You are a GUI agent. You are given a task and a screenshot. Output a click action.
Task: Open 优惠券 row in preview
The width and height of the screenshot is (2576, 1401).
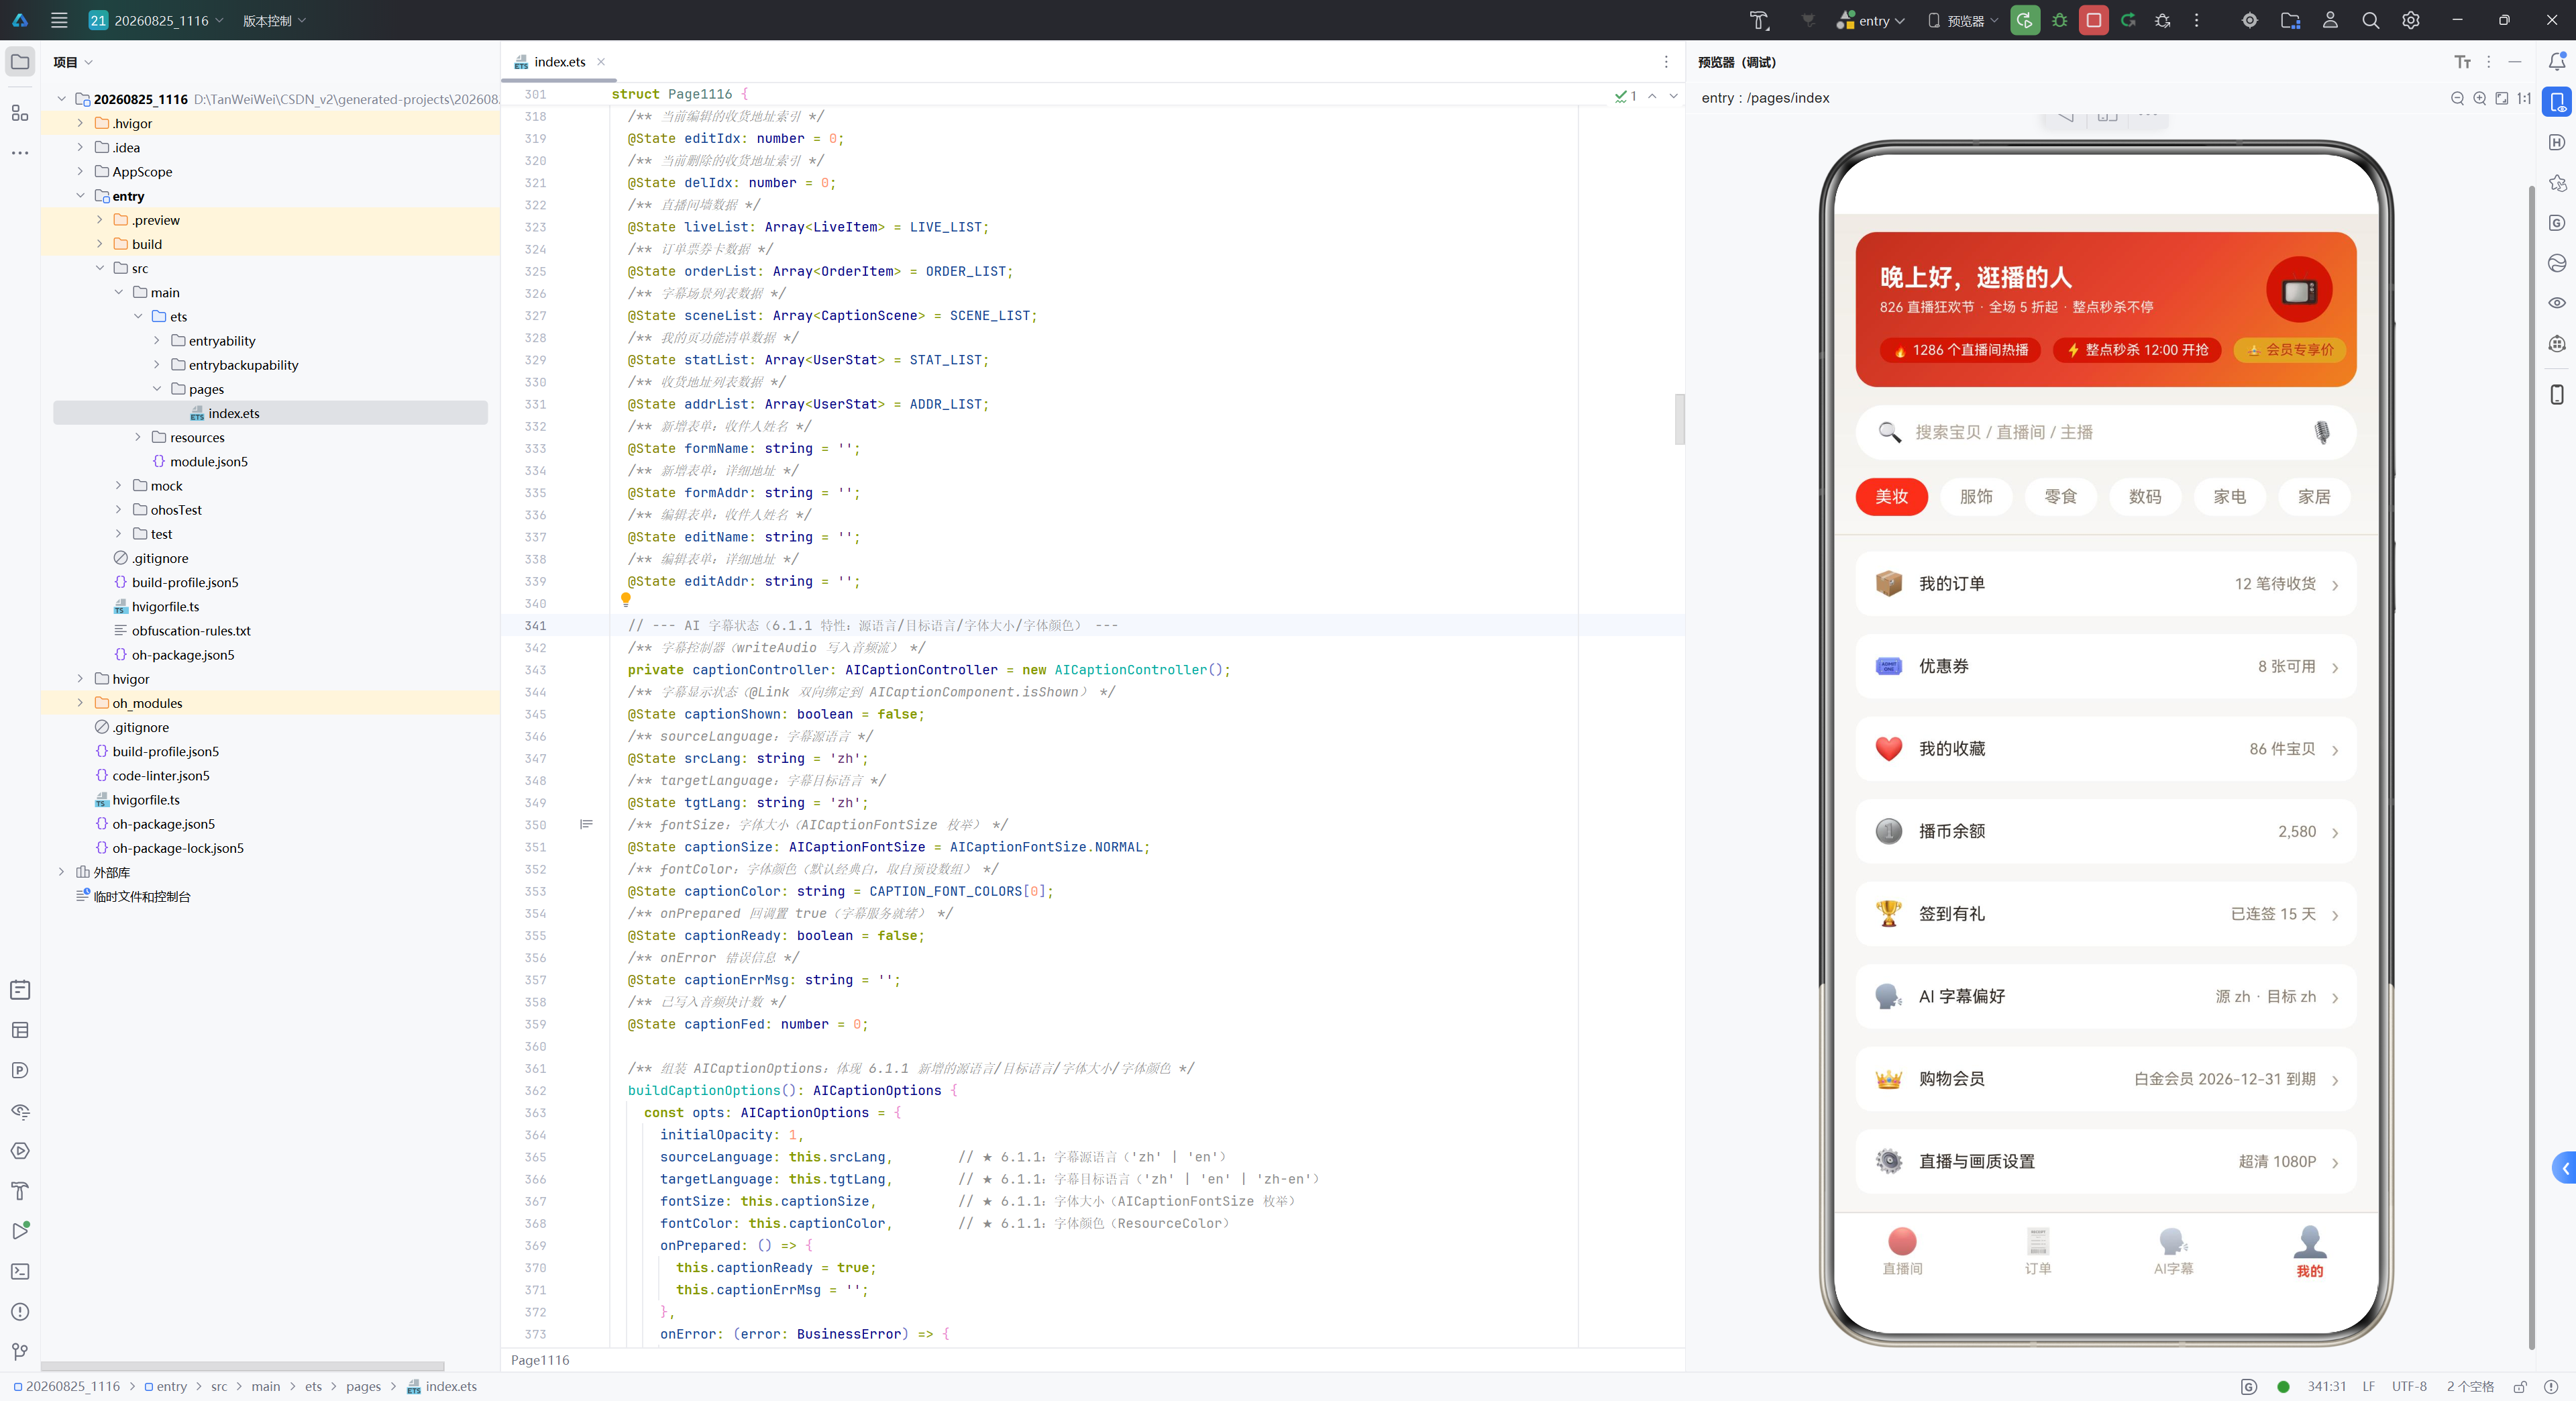pyautogui.click(x=2106, y=666)
